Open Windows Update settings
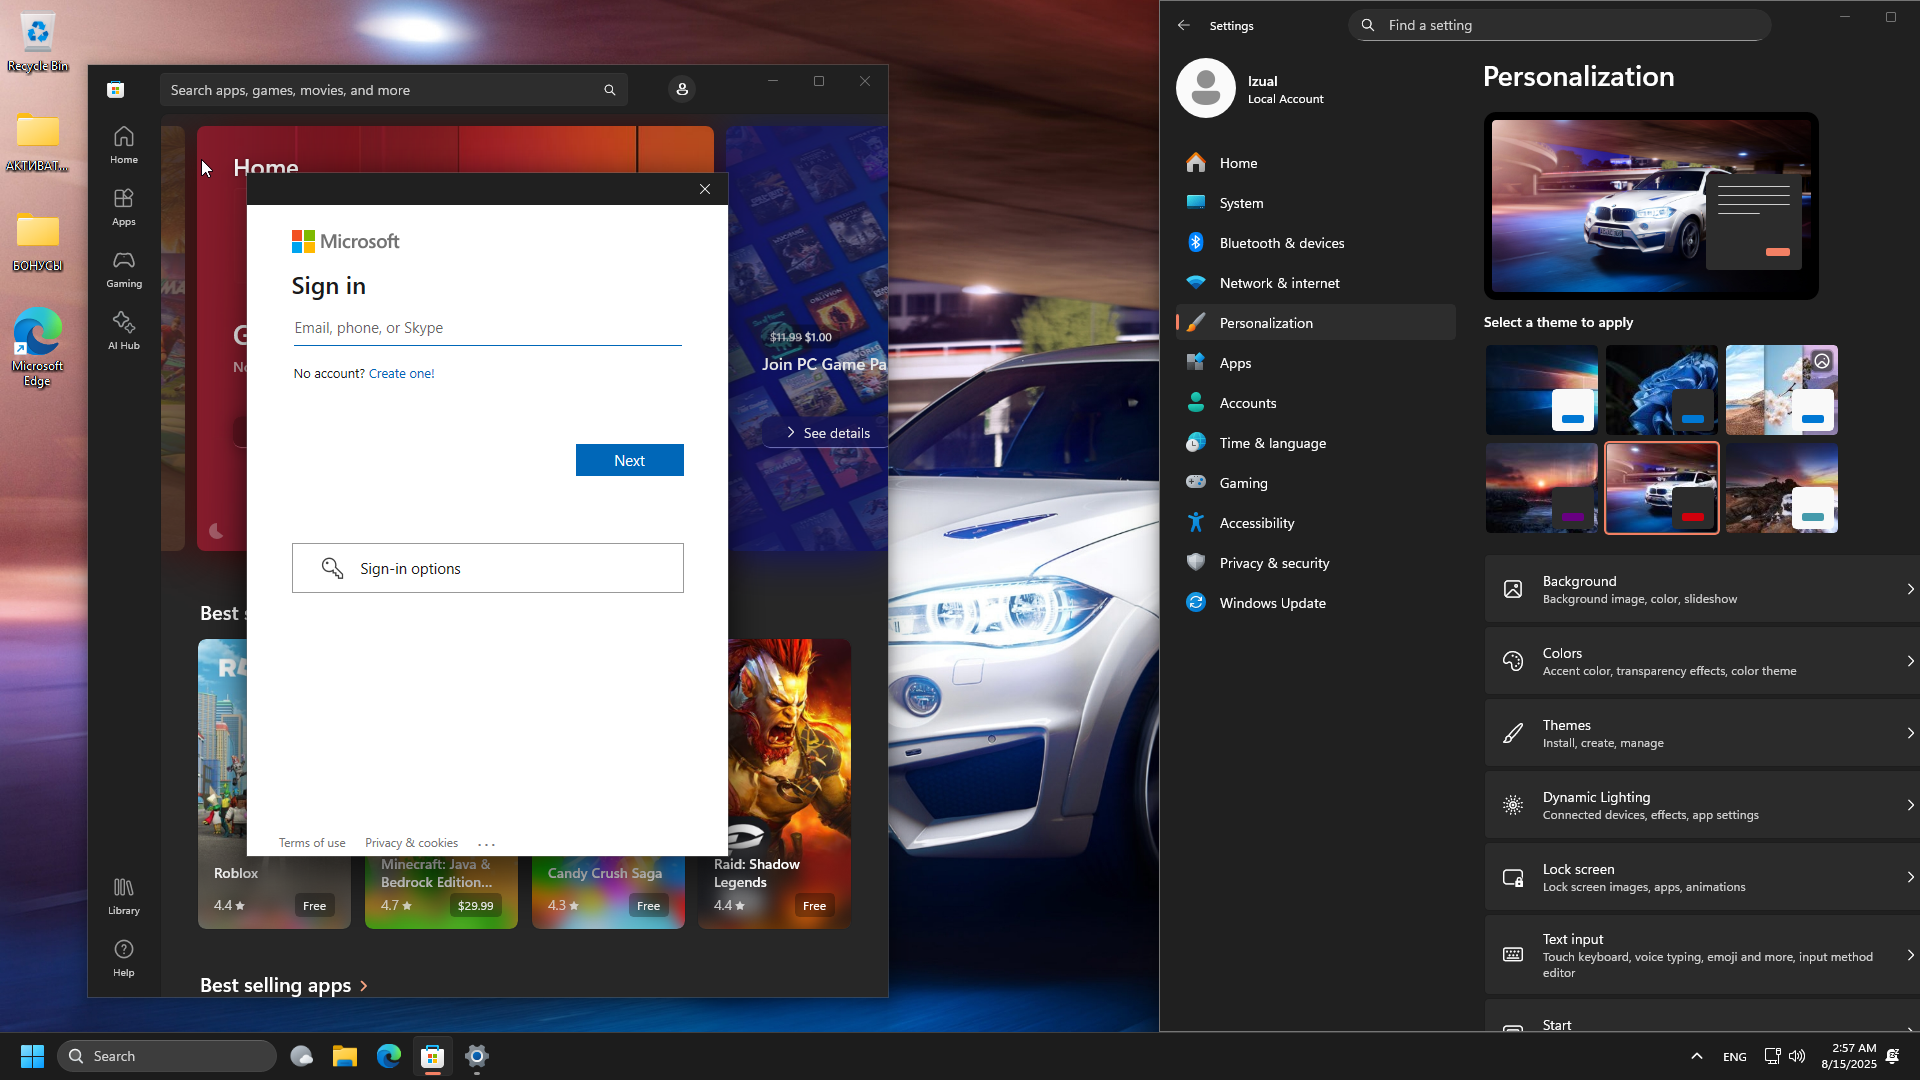The width and height of the screenshot is (1920, 1080). (x=1315, y=602)
